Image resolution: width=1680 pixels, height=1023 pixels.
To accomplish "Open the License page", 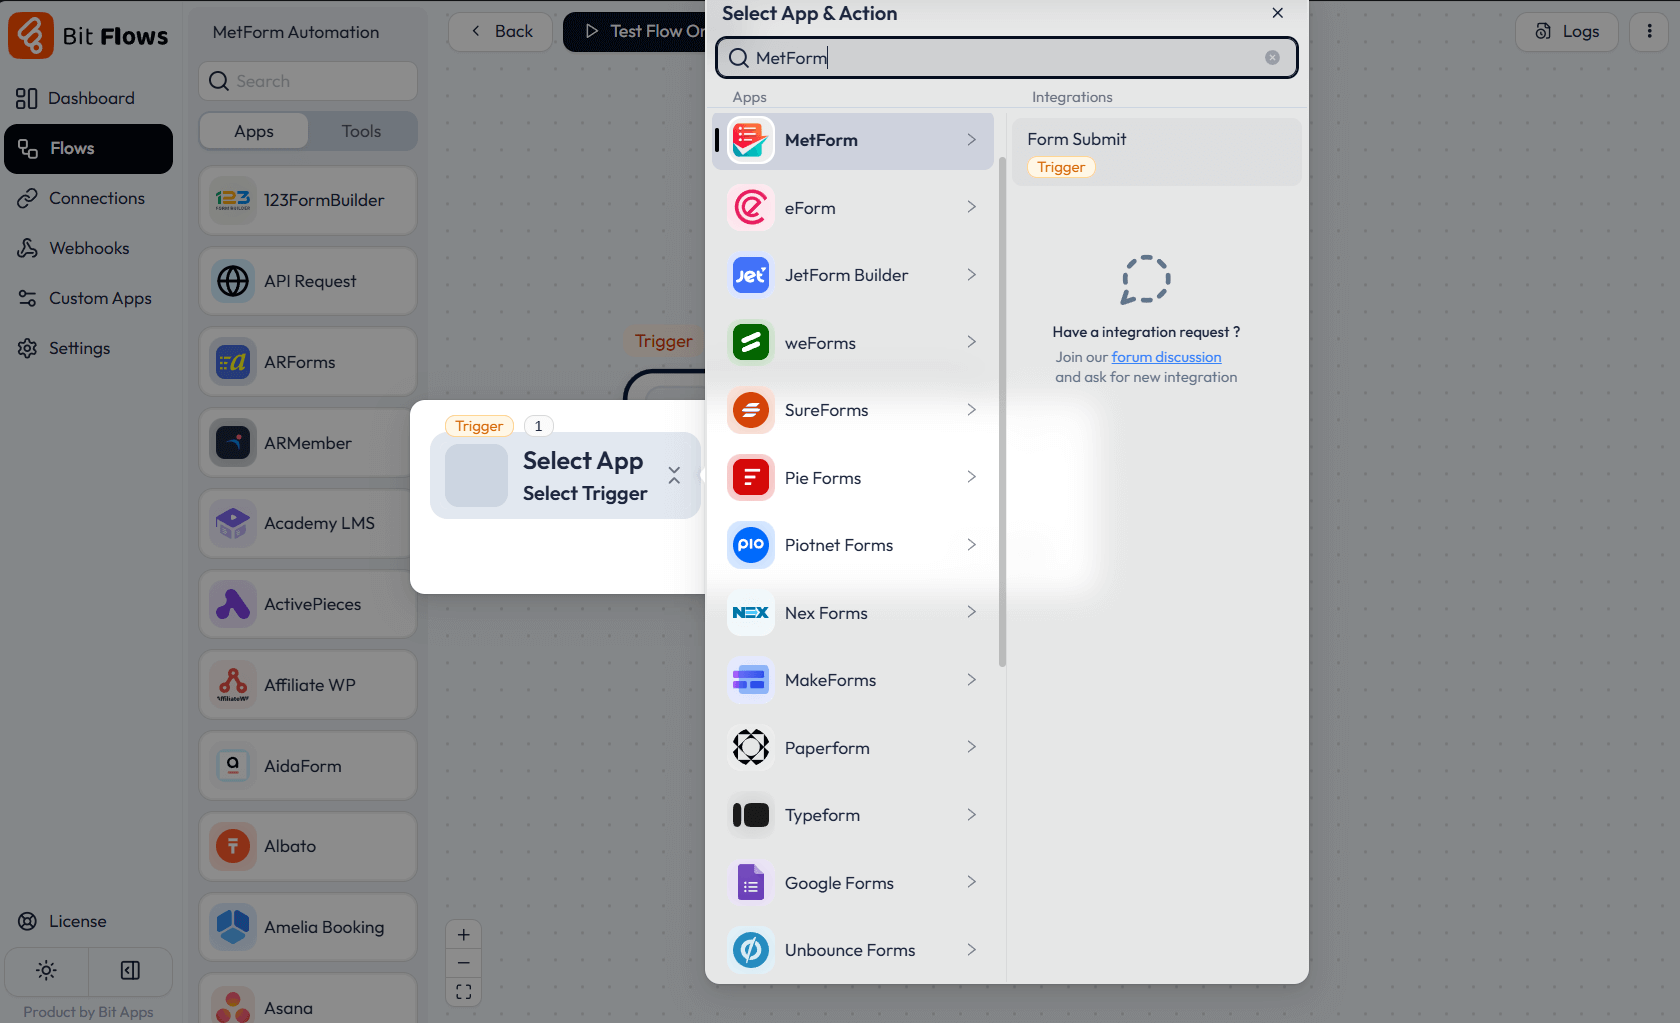I will (88, 921).
